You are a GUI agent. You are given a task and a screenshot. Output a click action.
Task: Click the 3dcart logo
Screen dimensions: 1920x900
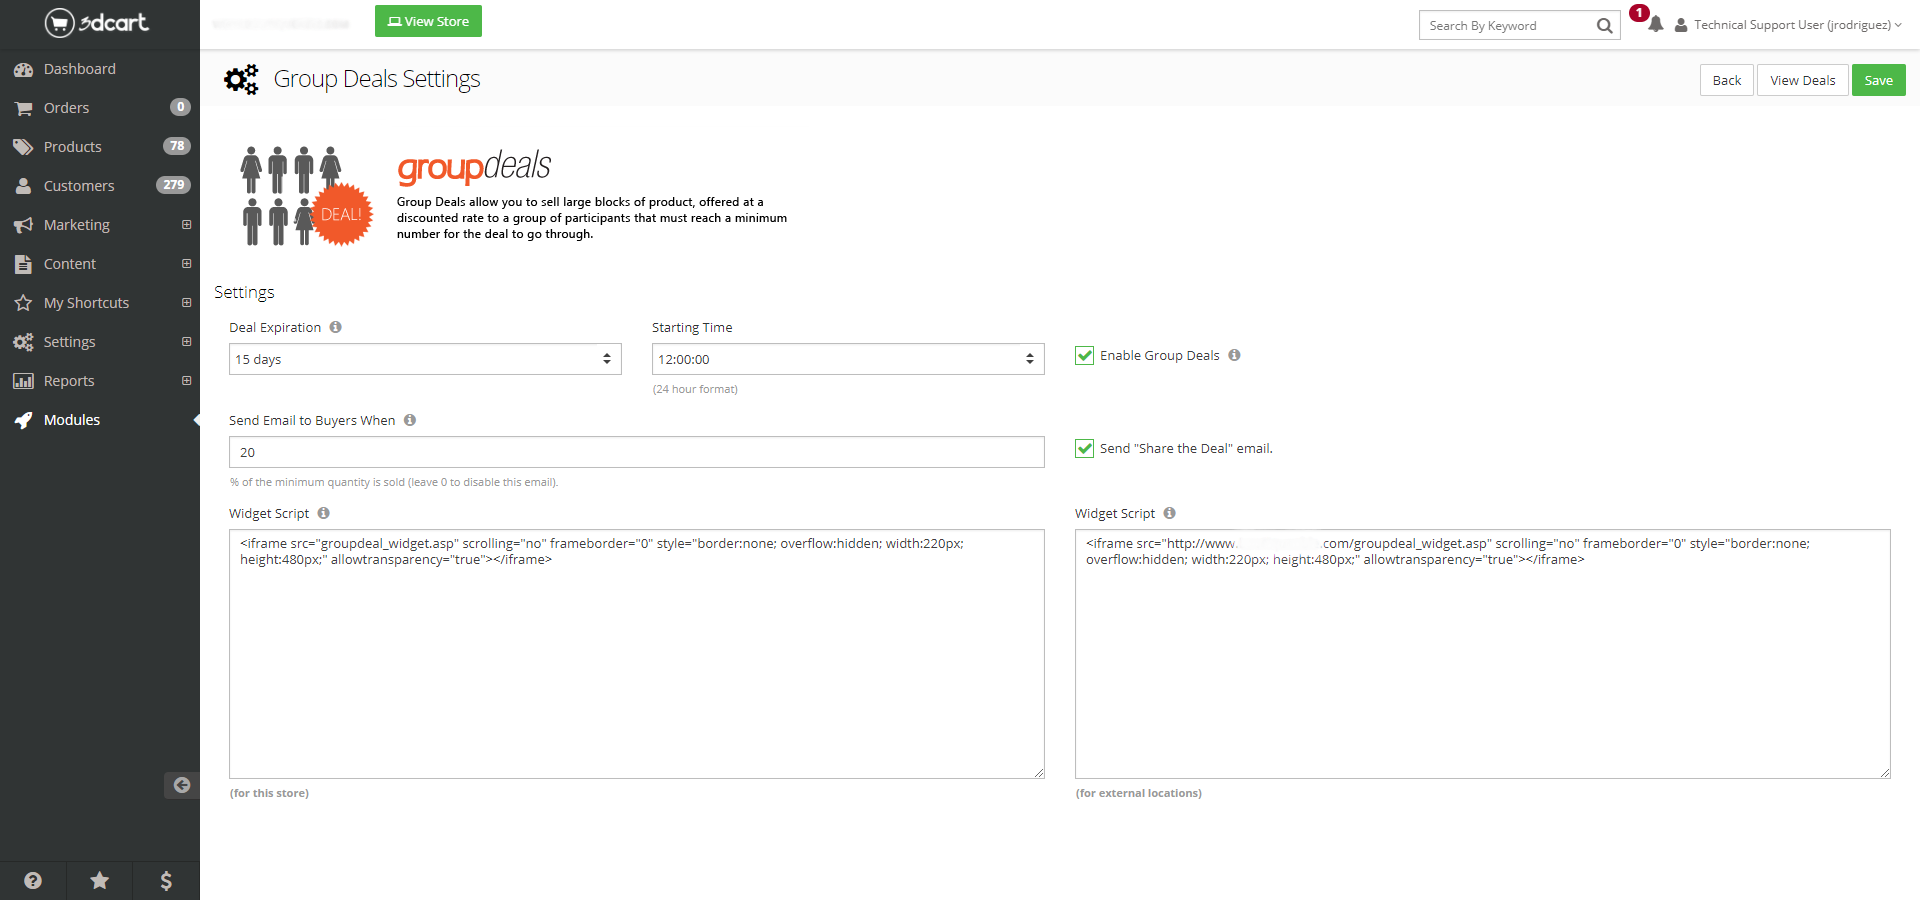coord(97,23)
